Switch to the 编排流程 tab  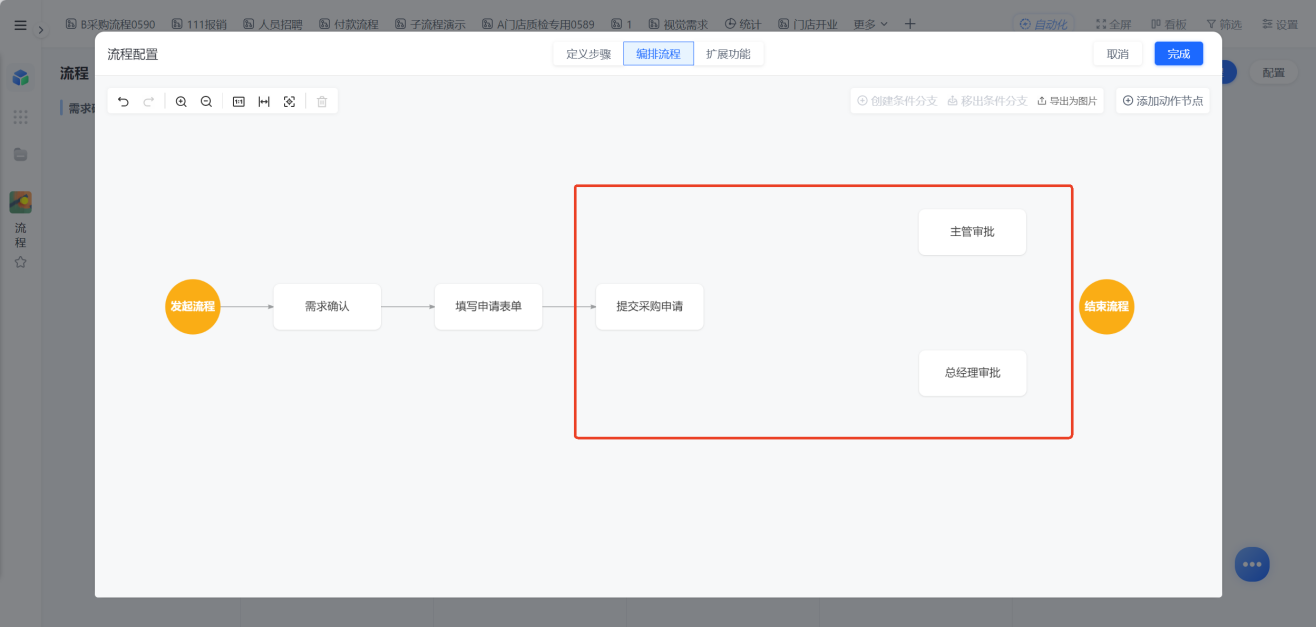pos(658,54)
